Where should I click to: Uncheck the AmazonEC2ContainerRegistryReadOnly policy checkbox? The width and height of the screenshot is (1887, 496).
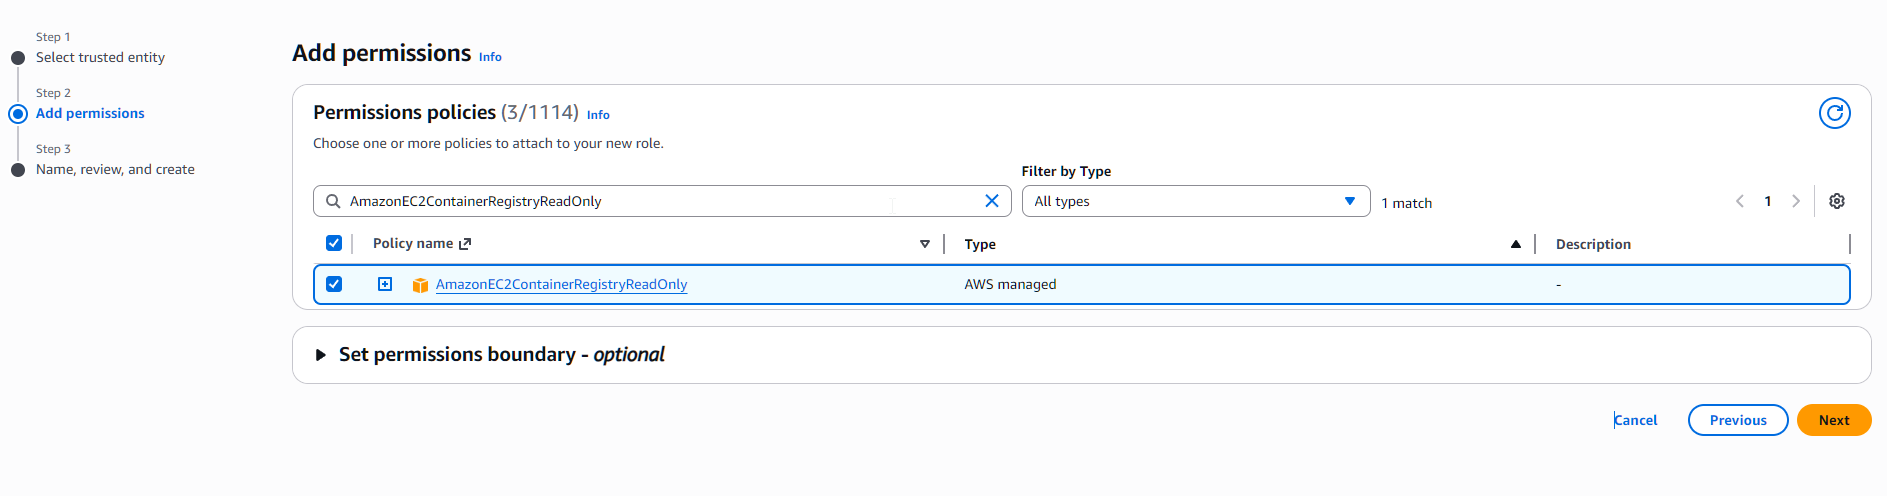coord(334,284)
